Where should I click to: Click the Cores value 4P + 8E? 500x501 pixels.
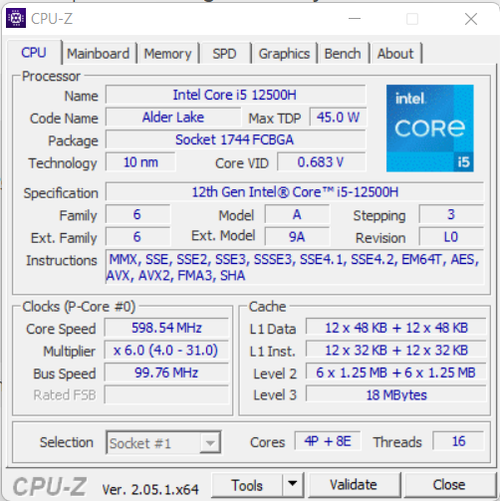[328, 441]
